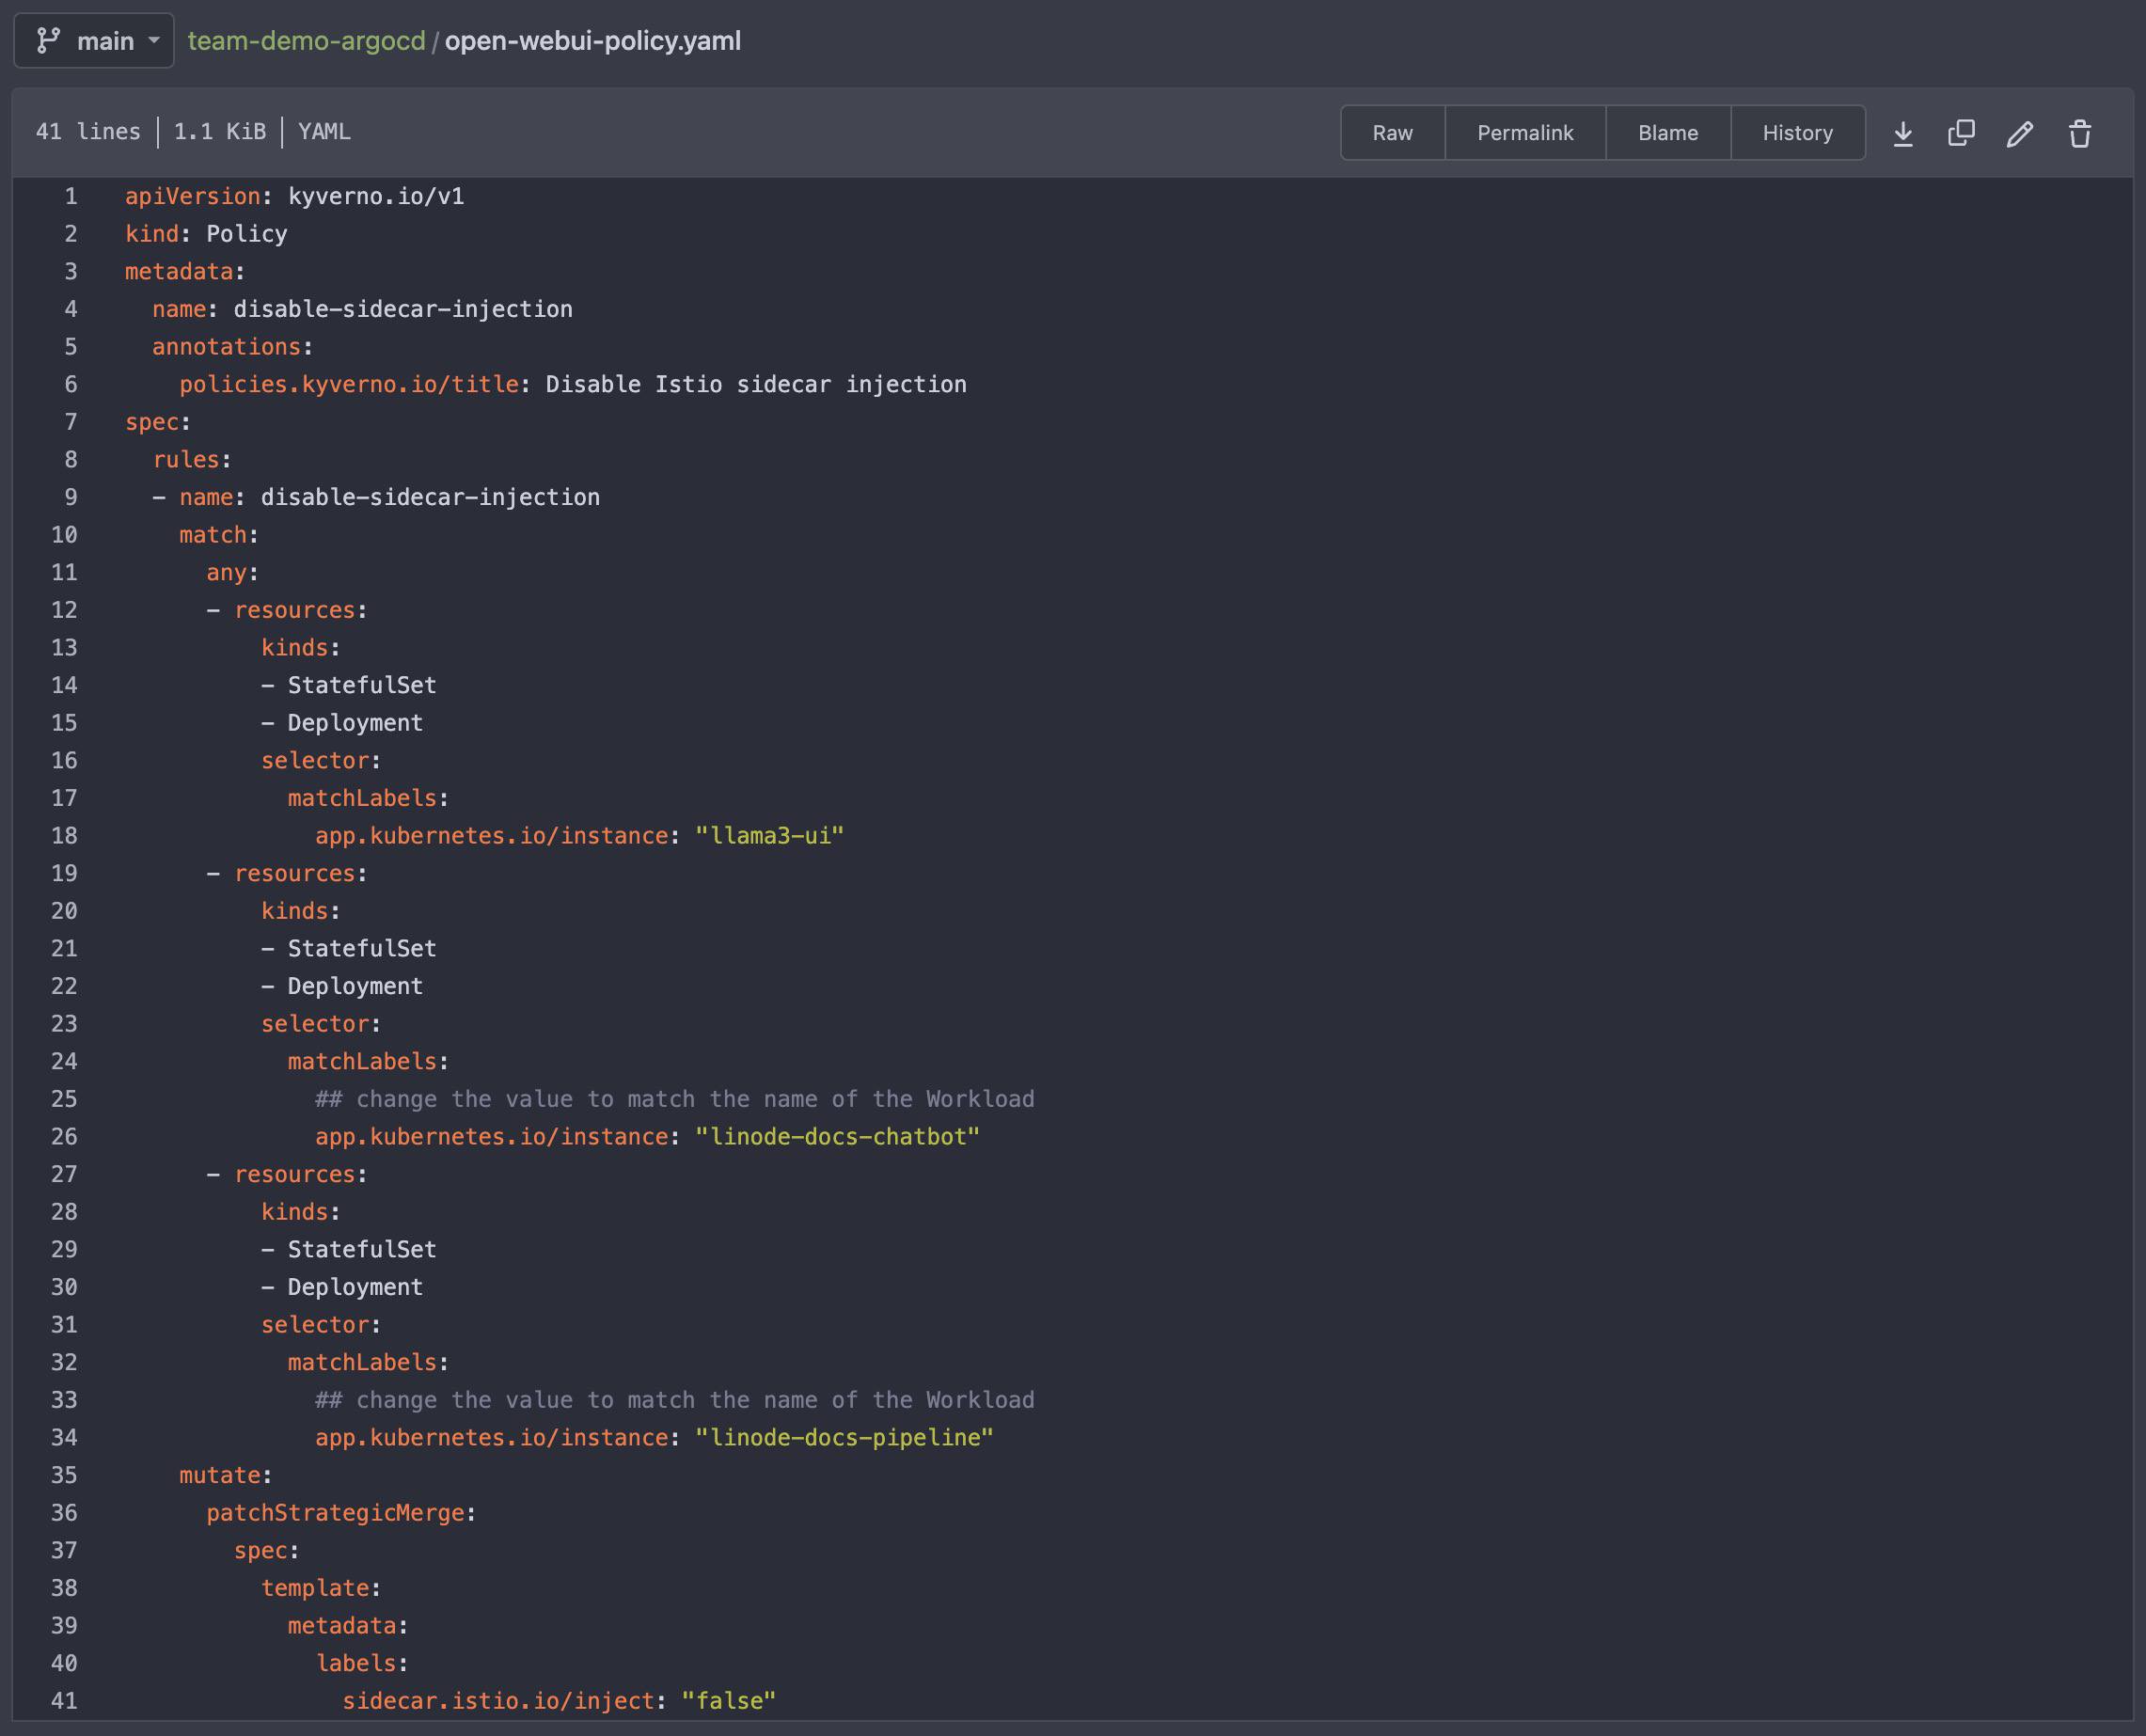Select line number 35 starting the mutate block
Image resolution: width=2146 pixels, height=1736 pixels.
(x=64, y=1475)
